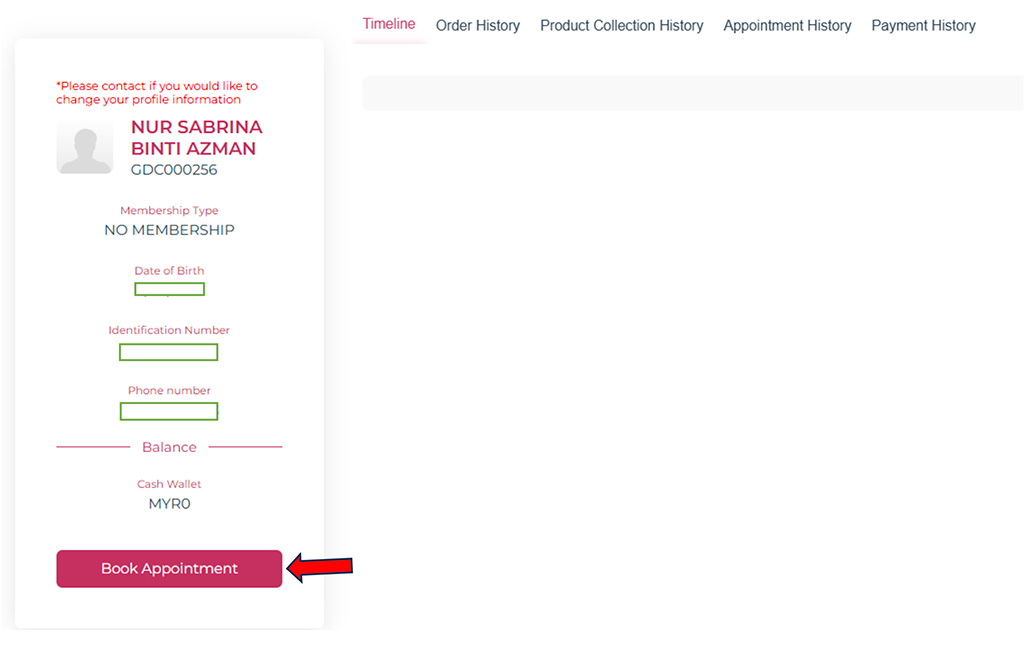Go to the Payment History tab
The image size is (1036, 649).
click(923, 26)
